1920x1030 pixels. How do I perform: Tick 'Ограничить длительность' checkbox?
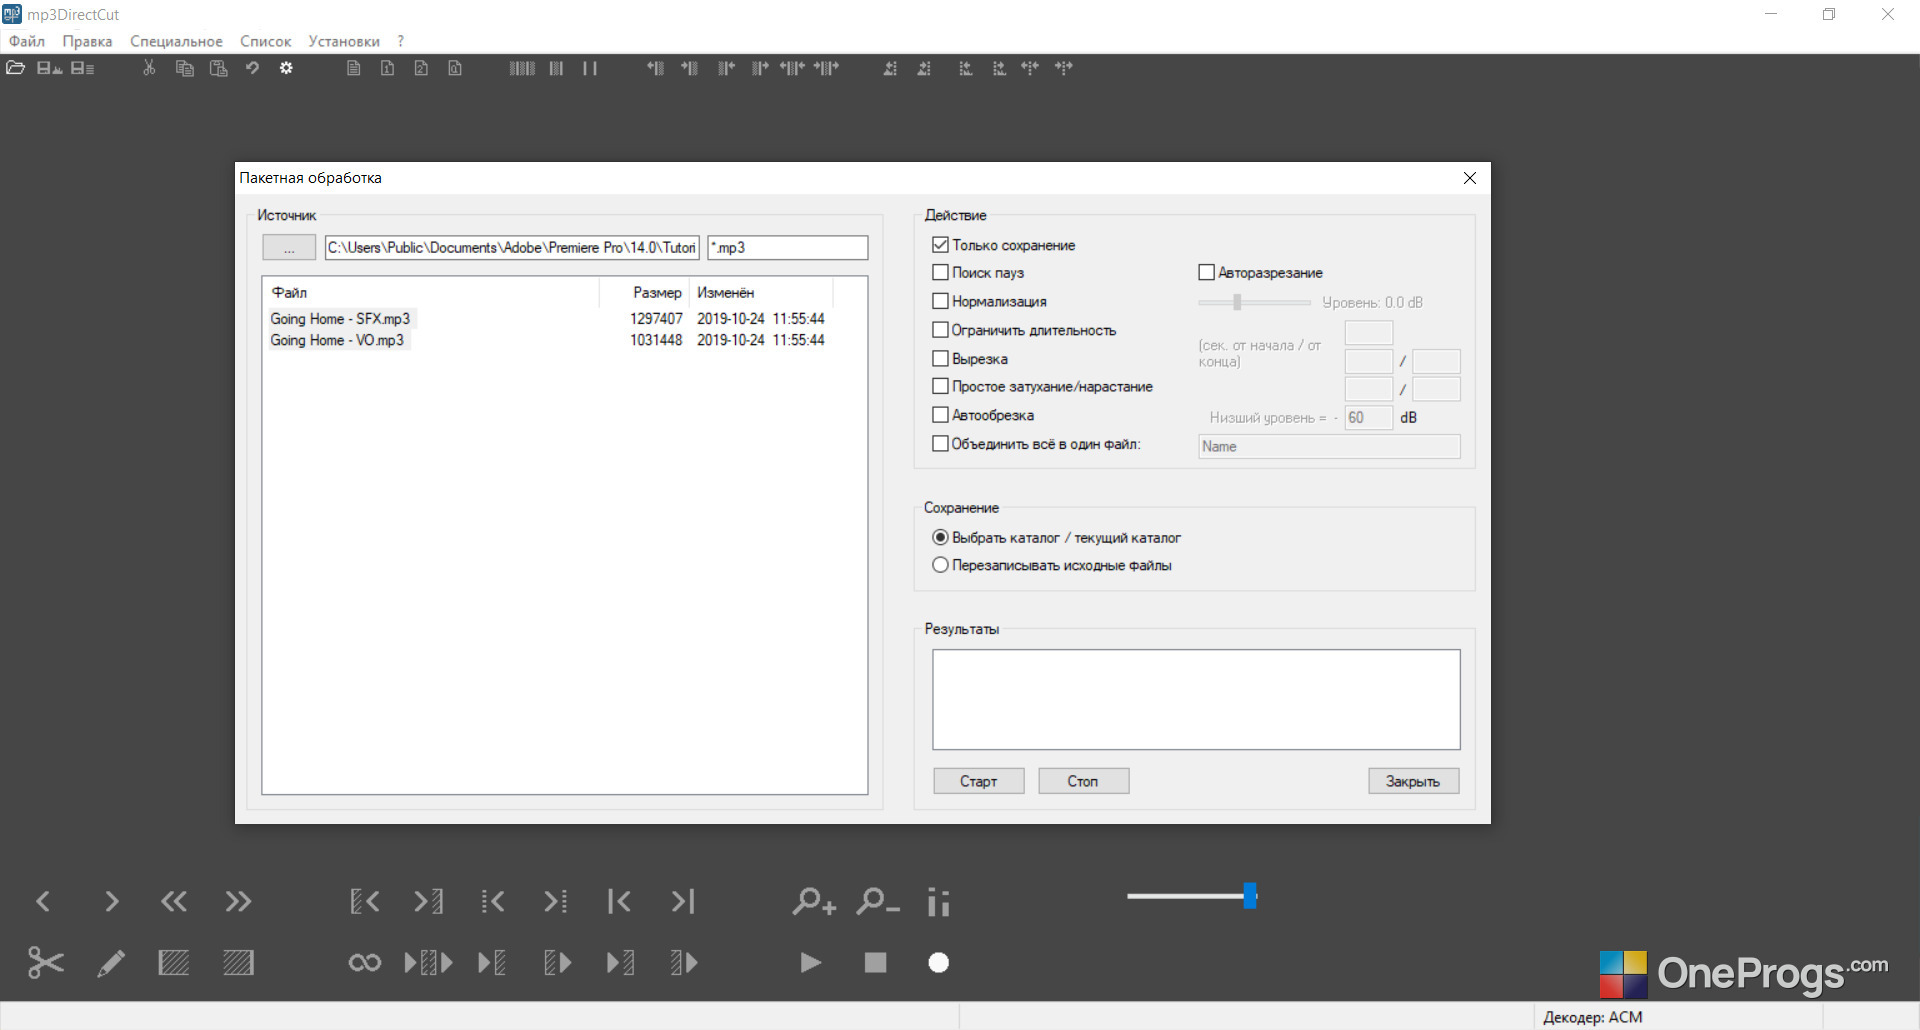[x=940, y=330]
